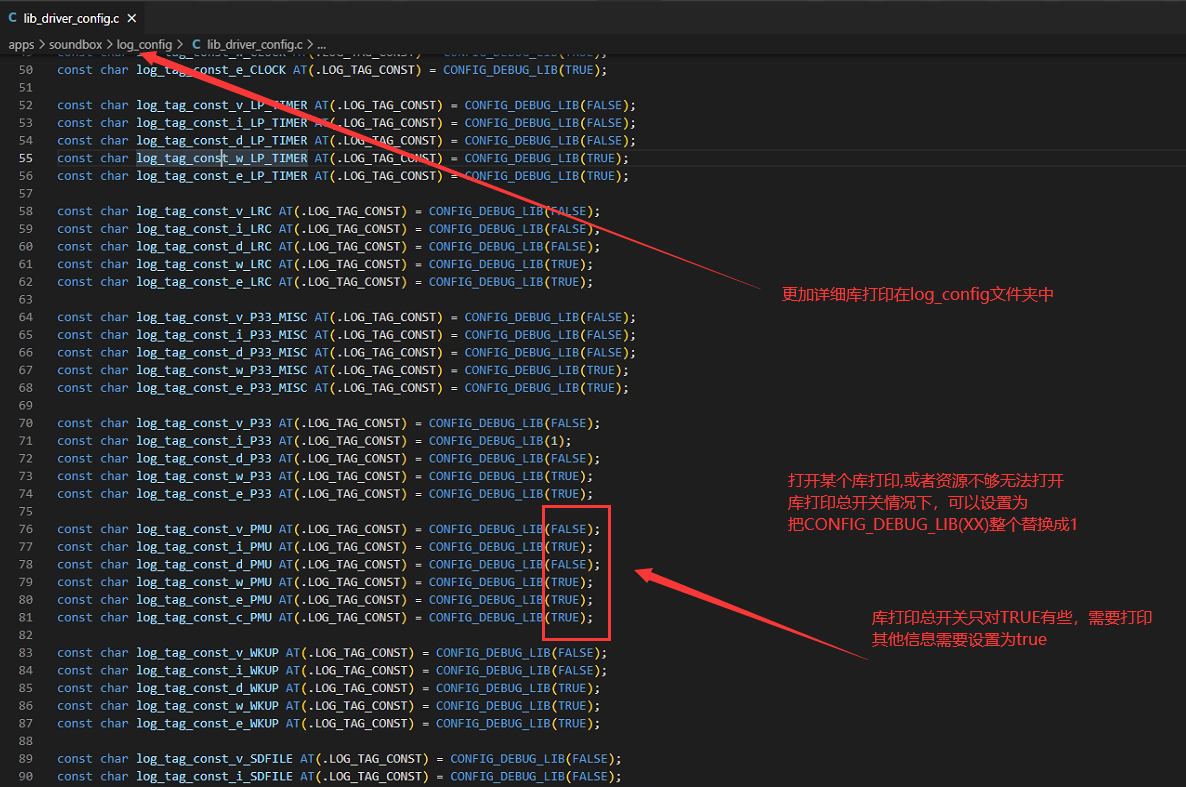Viewport: 1186px width, 787px height.
Task: Click the C file icon in the editor tab
Action: point(12,18)
